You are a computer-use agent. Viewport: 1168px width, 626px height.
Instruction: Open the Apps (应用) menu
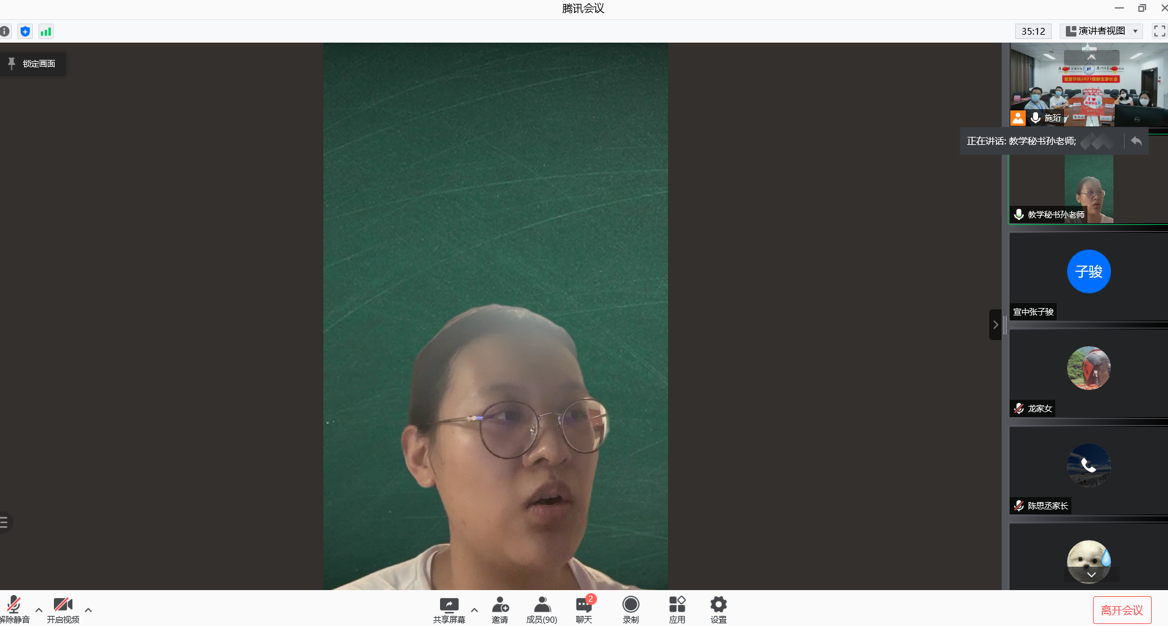677,608
